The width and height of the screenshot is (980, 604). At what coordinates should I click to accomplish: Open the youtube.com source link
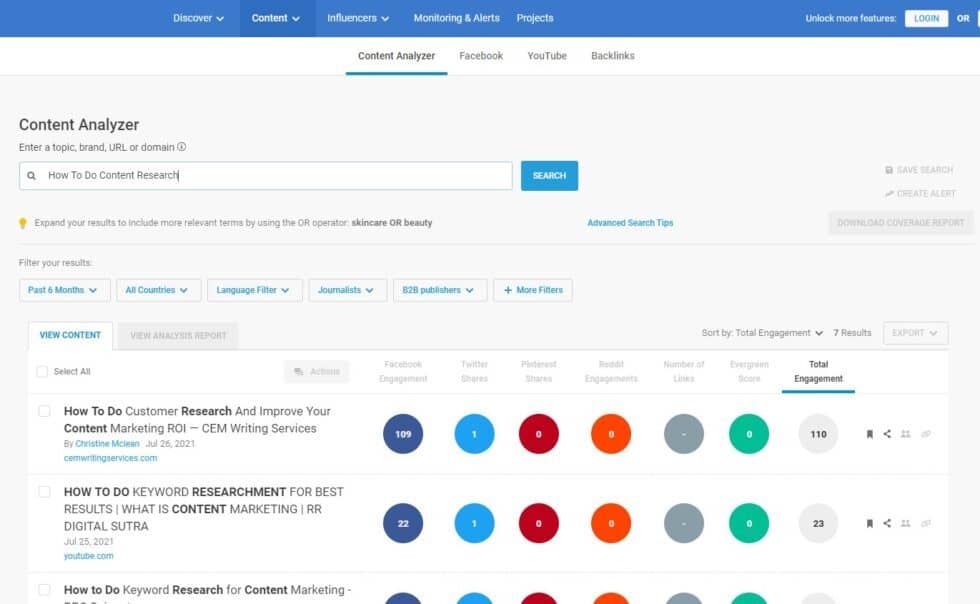pyautogui.click(x=89, y=555)
